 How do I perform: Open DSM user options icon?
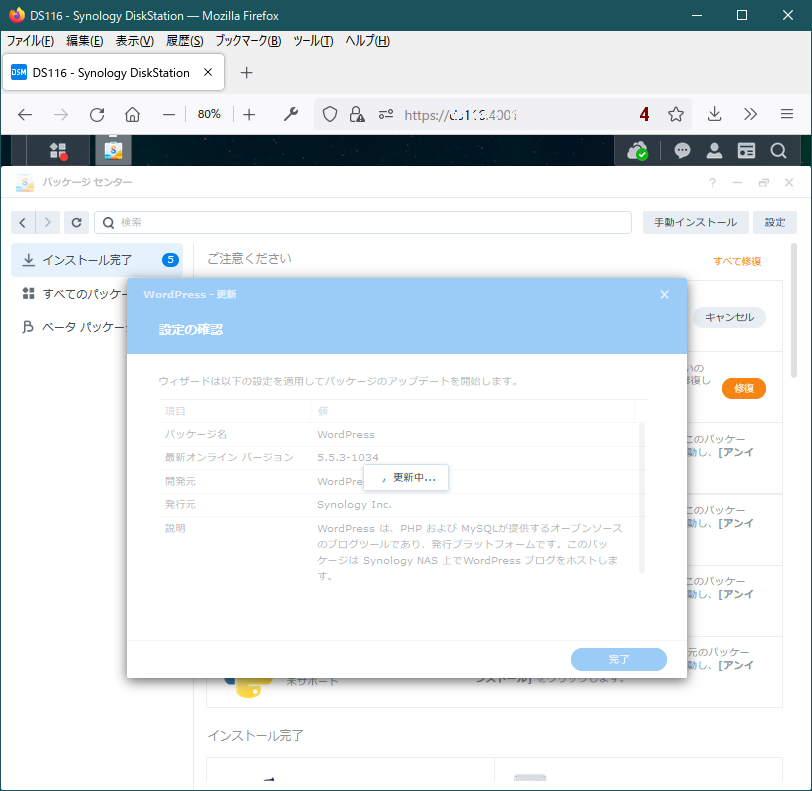714,151
